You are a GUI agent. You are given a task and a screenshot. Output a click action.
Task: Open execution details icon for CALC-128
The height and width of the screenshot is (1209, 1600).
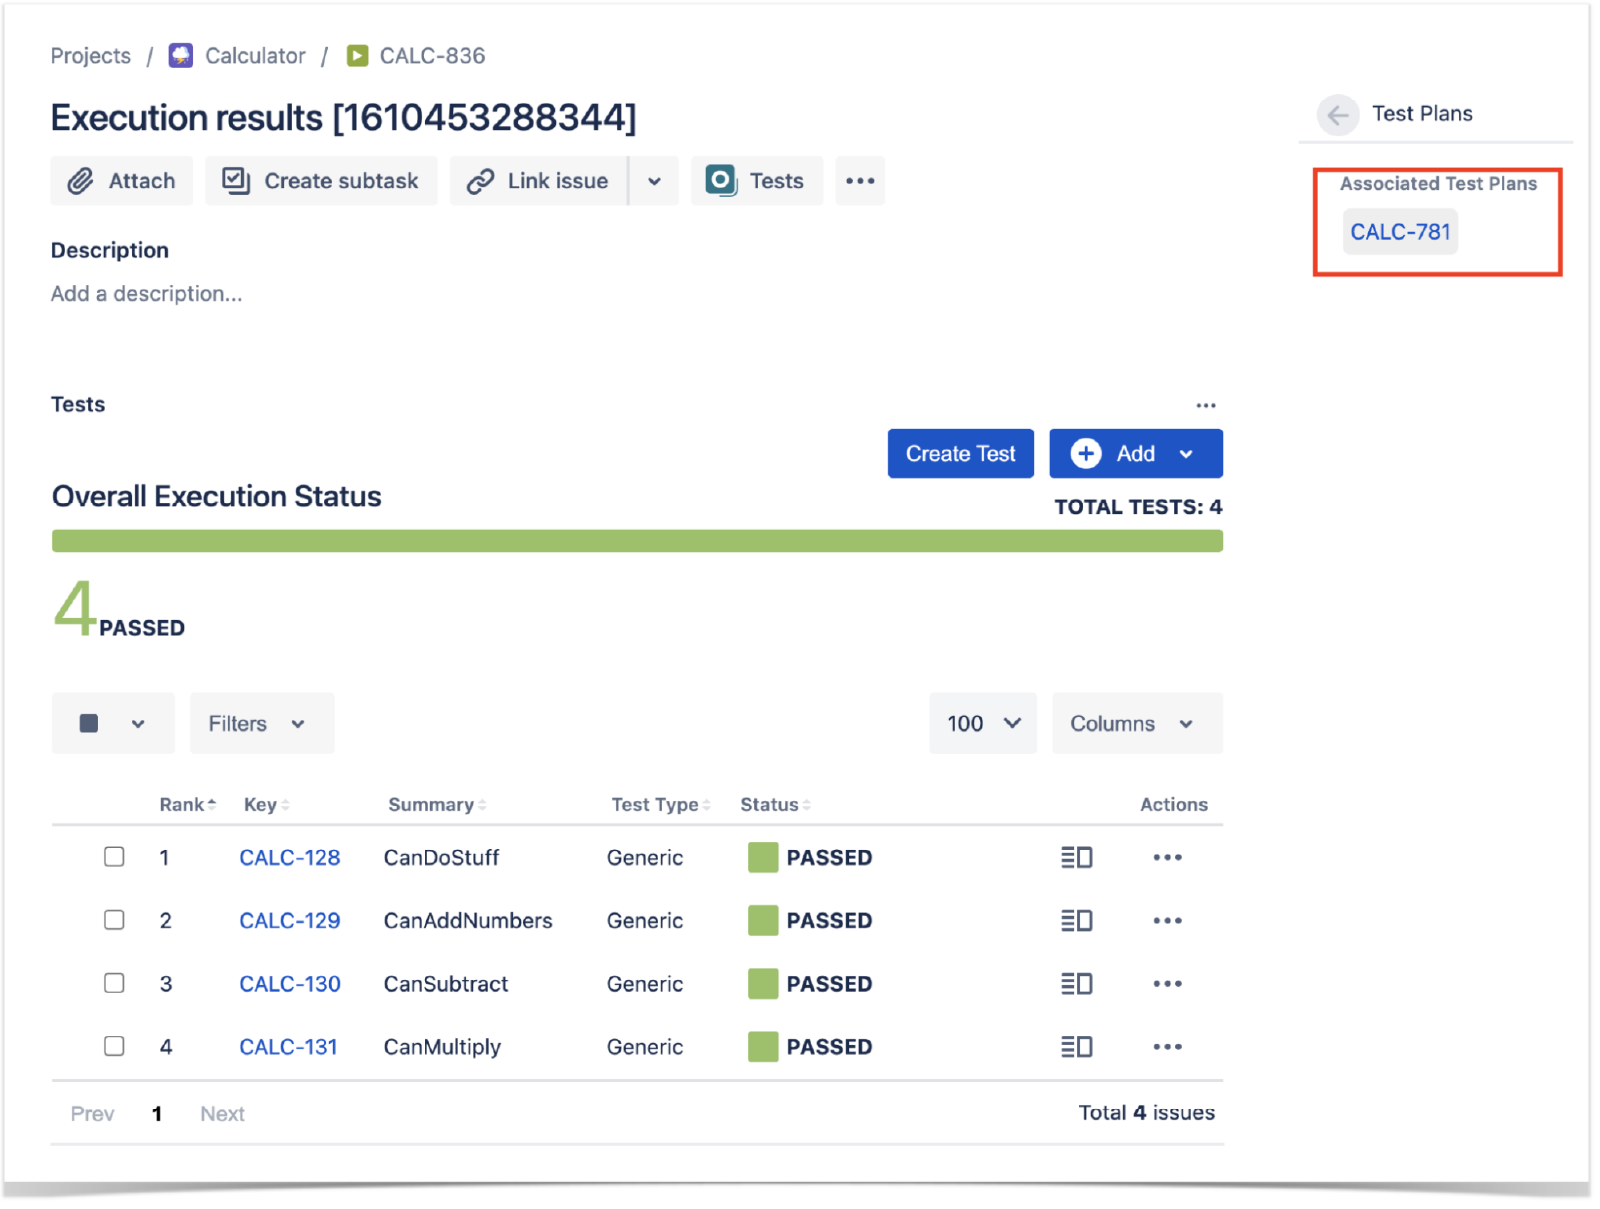click(1077, 857)
